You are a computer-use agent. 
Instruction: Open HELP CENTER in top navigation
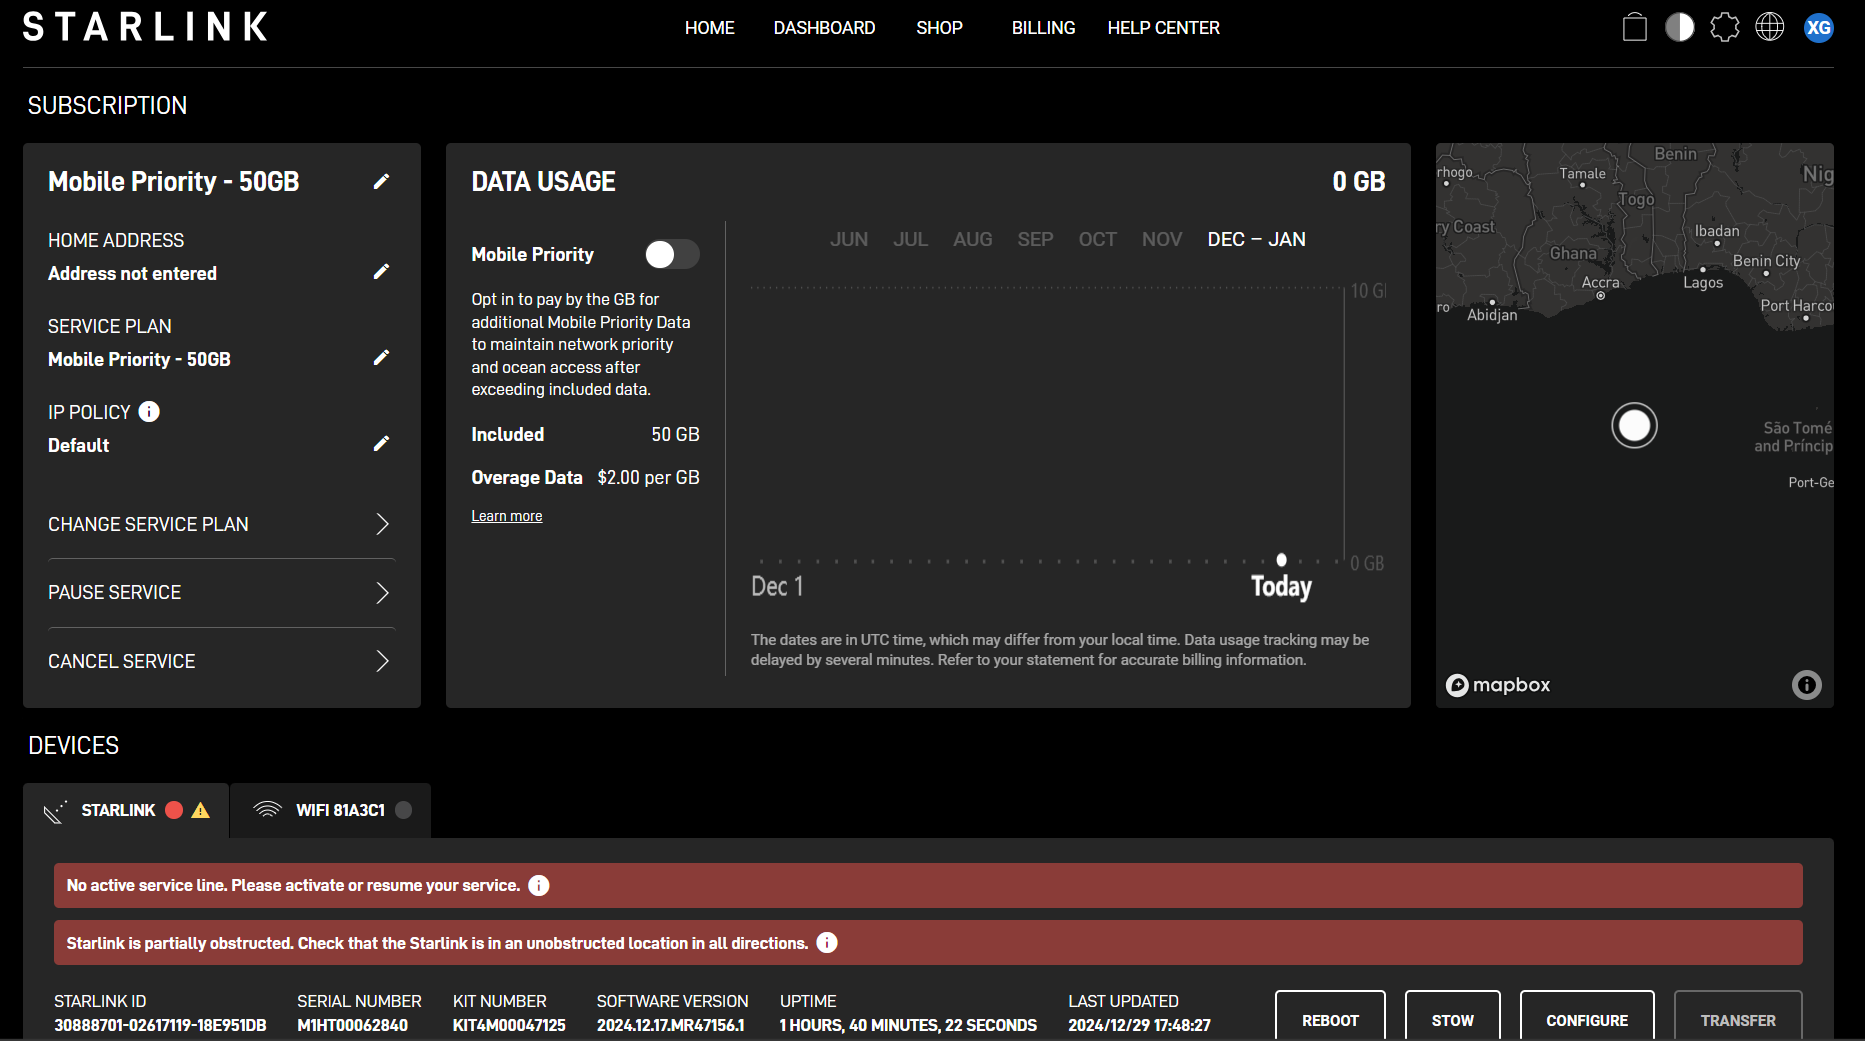[1163, 28]
